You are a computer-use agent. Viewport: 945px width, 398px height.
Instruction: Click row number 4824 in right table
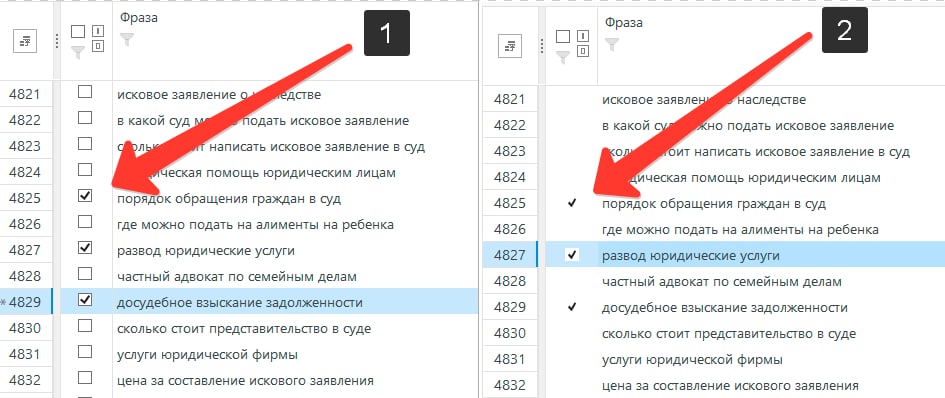[x=510, y=178]
